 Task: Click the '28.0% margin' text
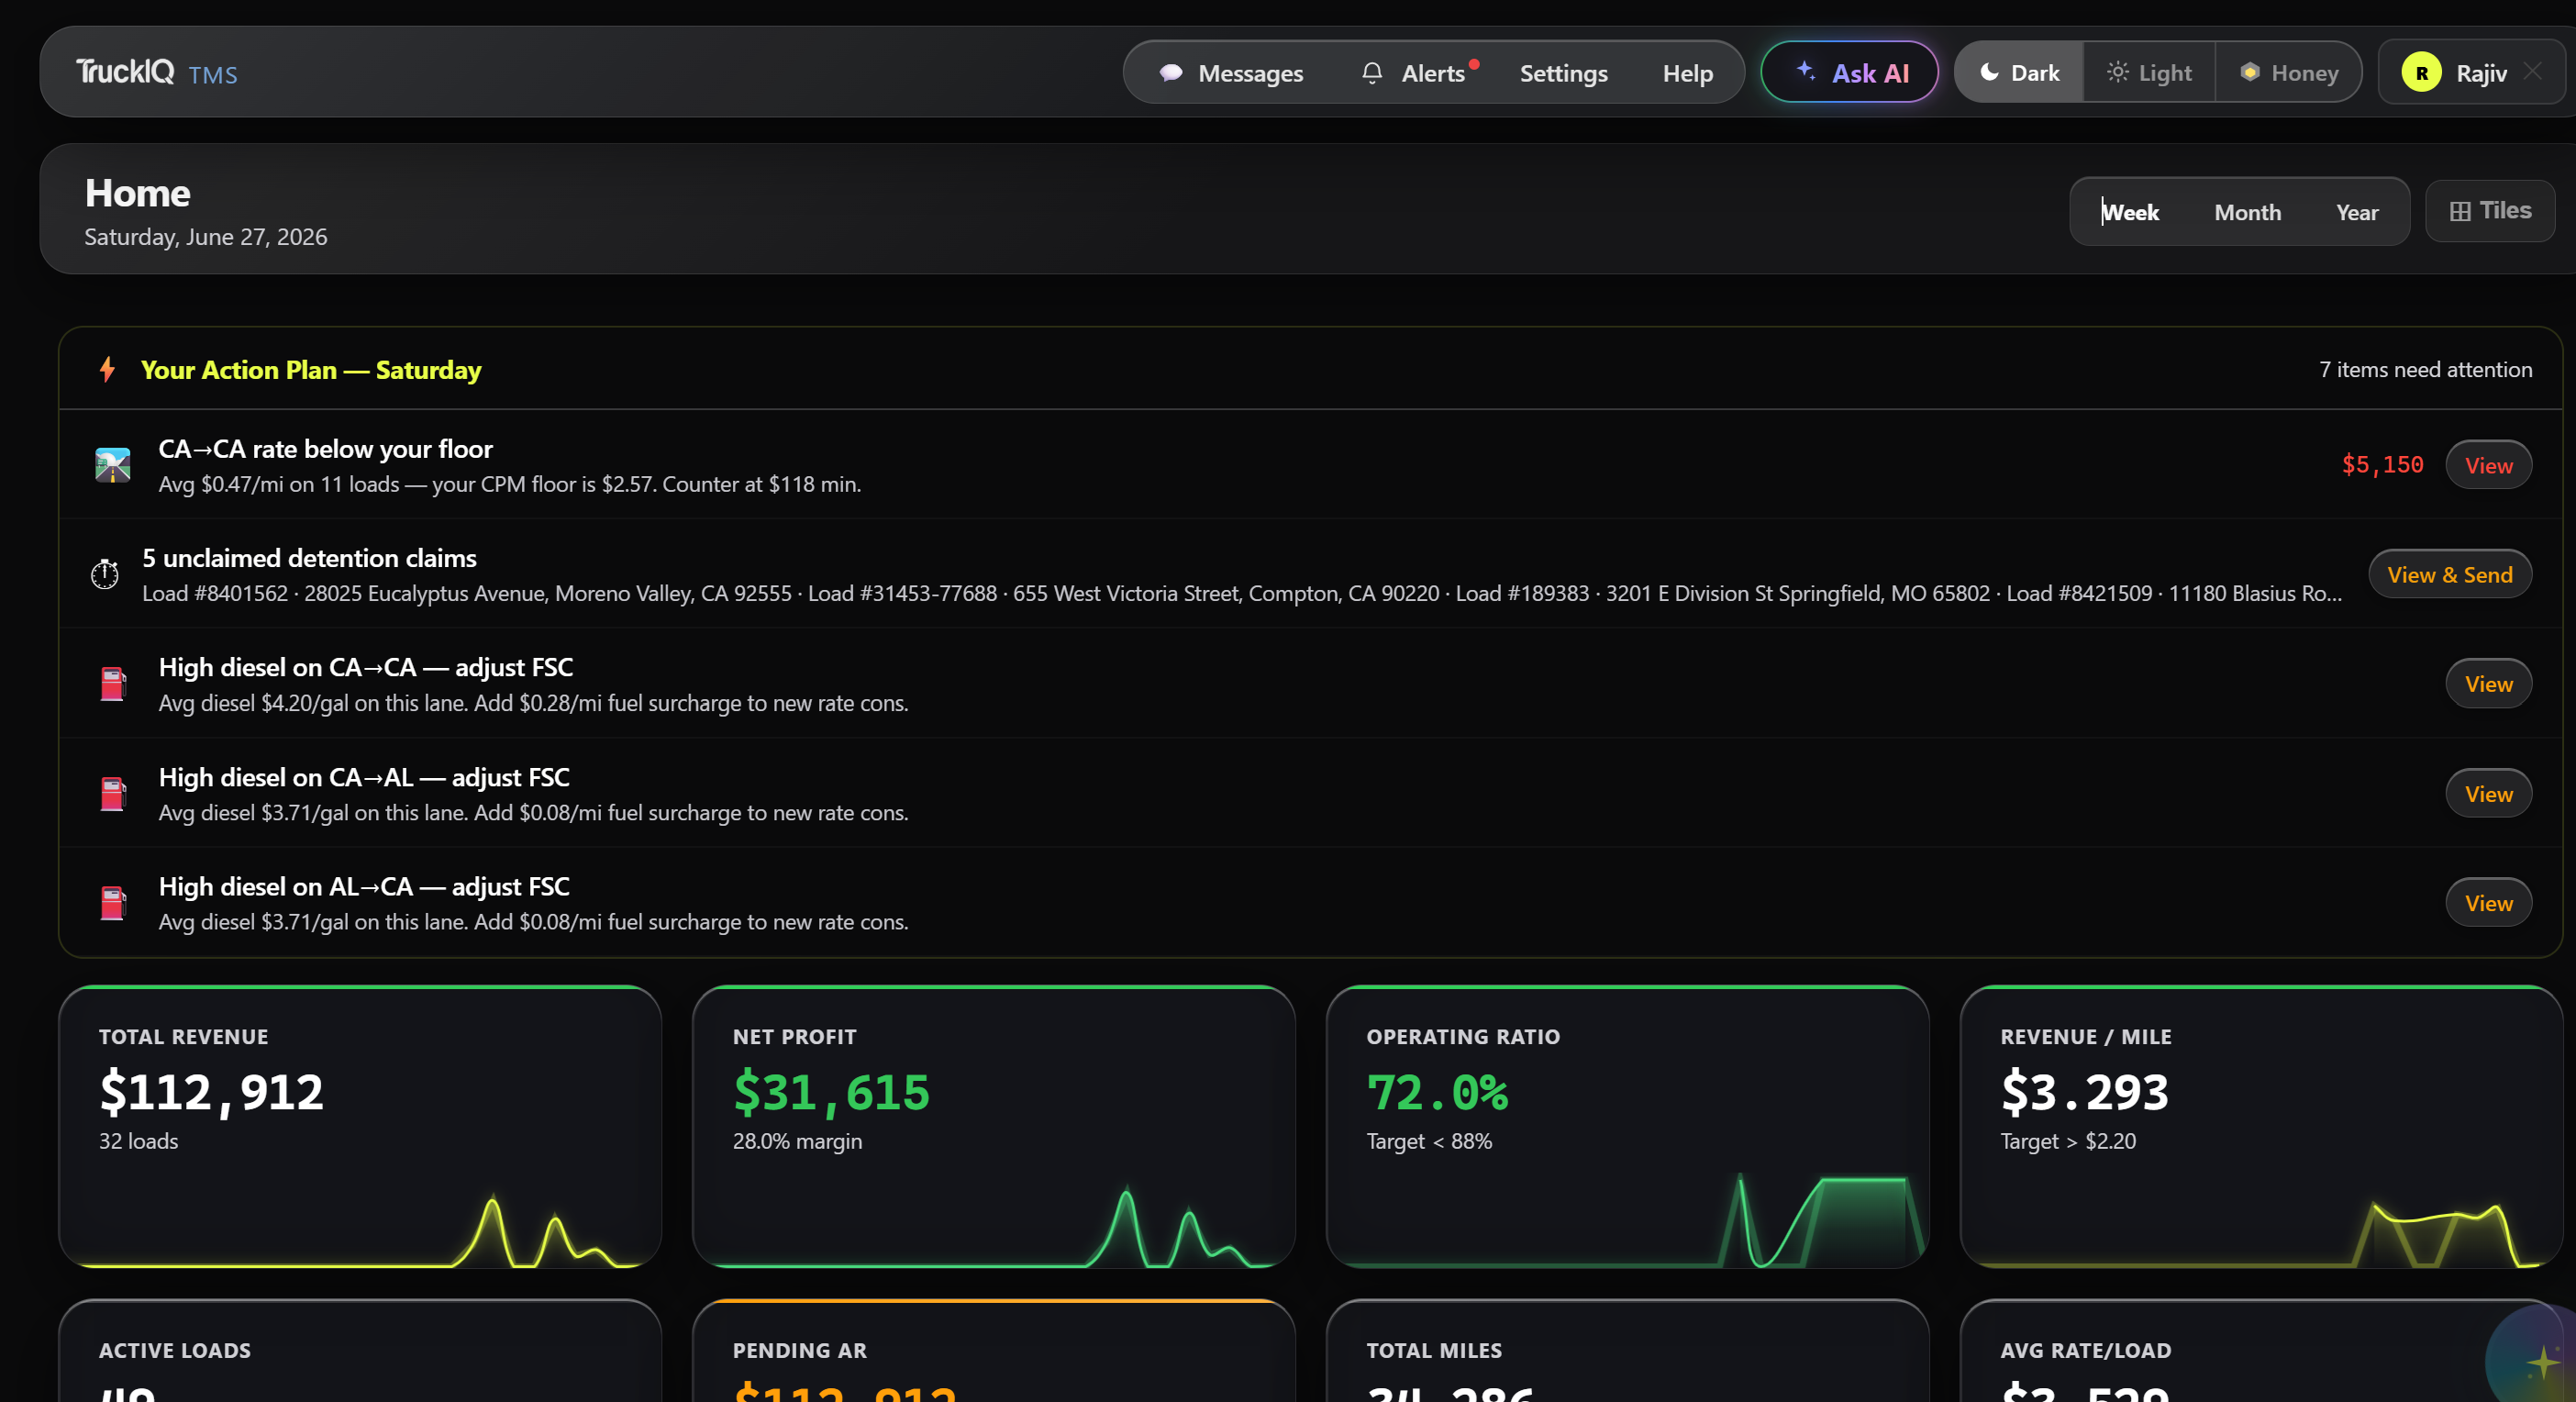coord(797,1141)
